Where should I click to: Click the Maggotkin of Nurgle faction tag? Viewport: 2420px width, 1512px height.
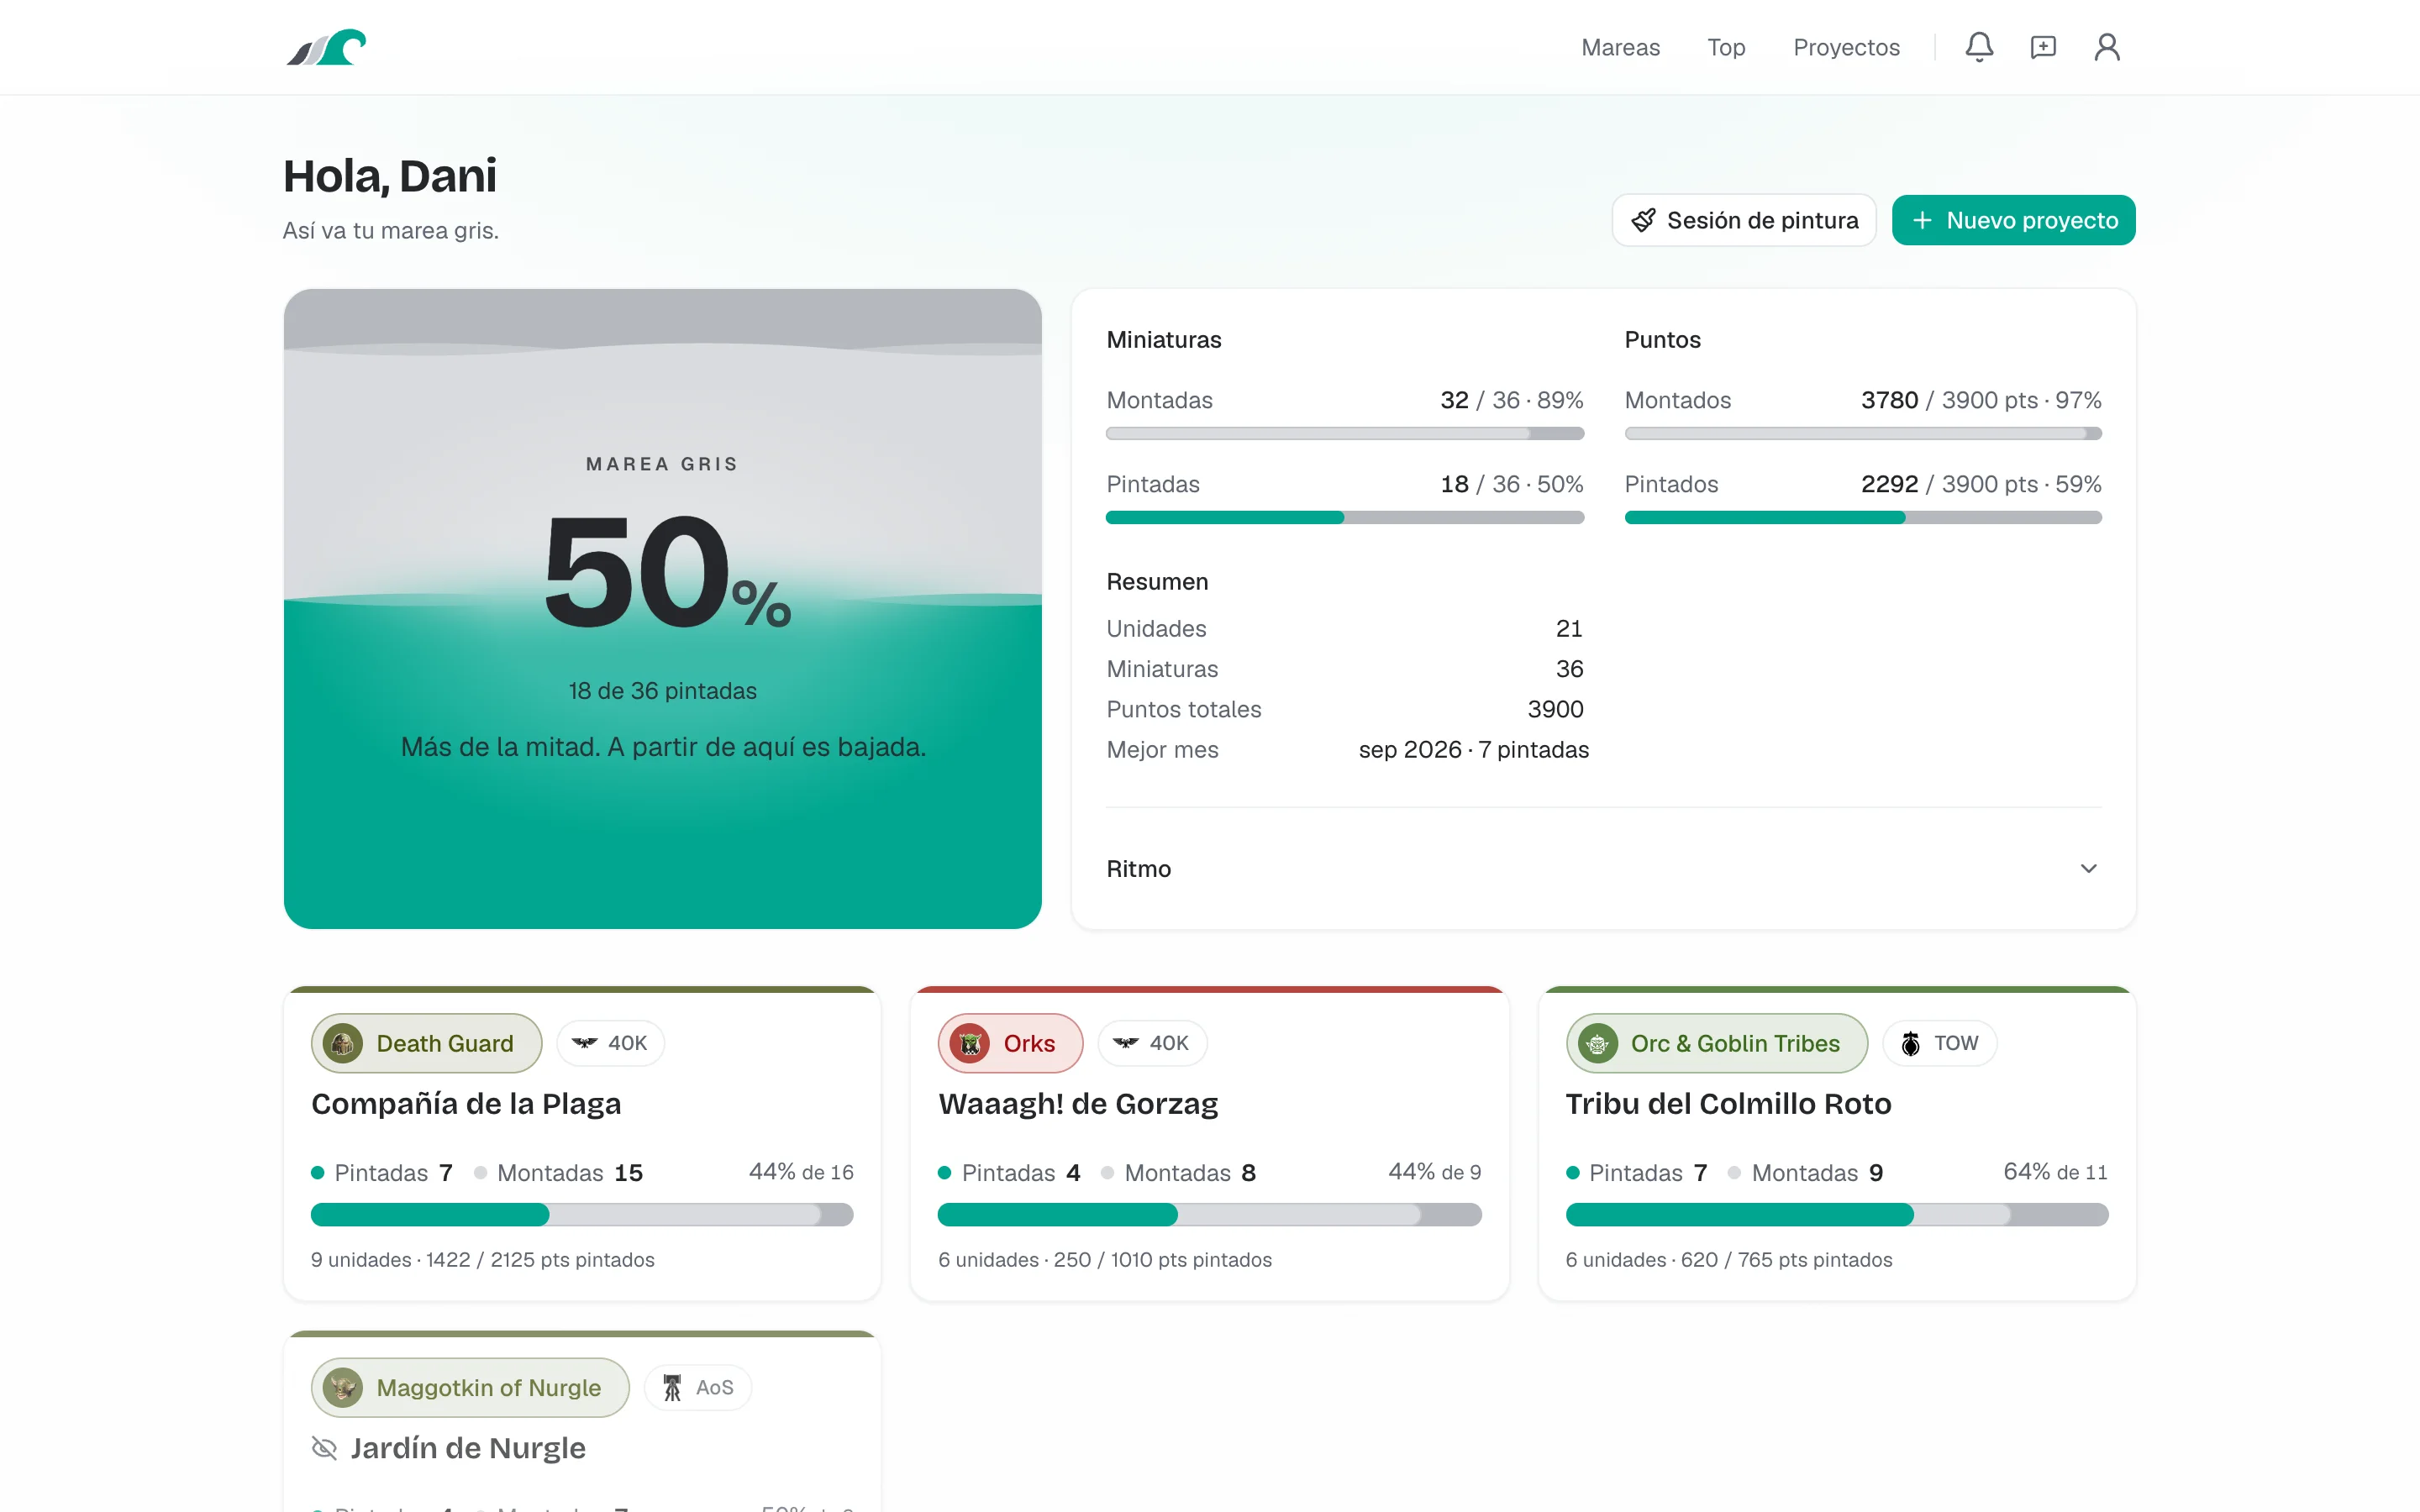pos(470,1387)
